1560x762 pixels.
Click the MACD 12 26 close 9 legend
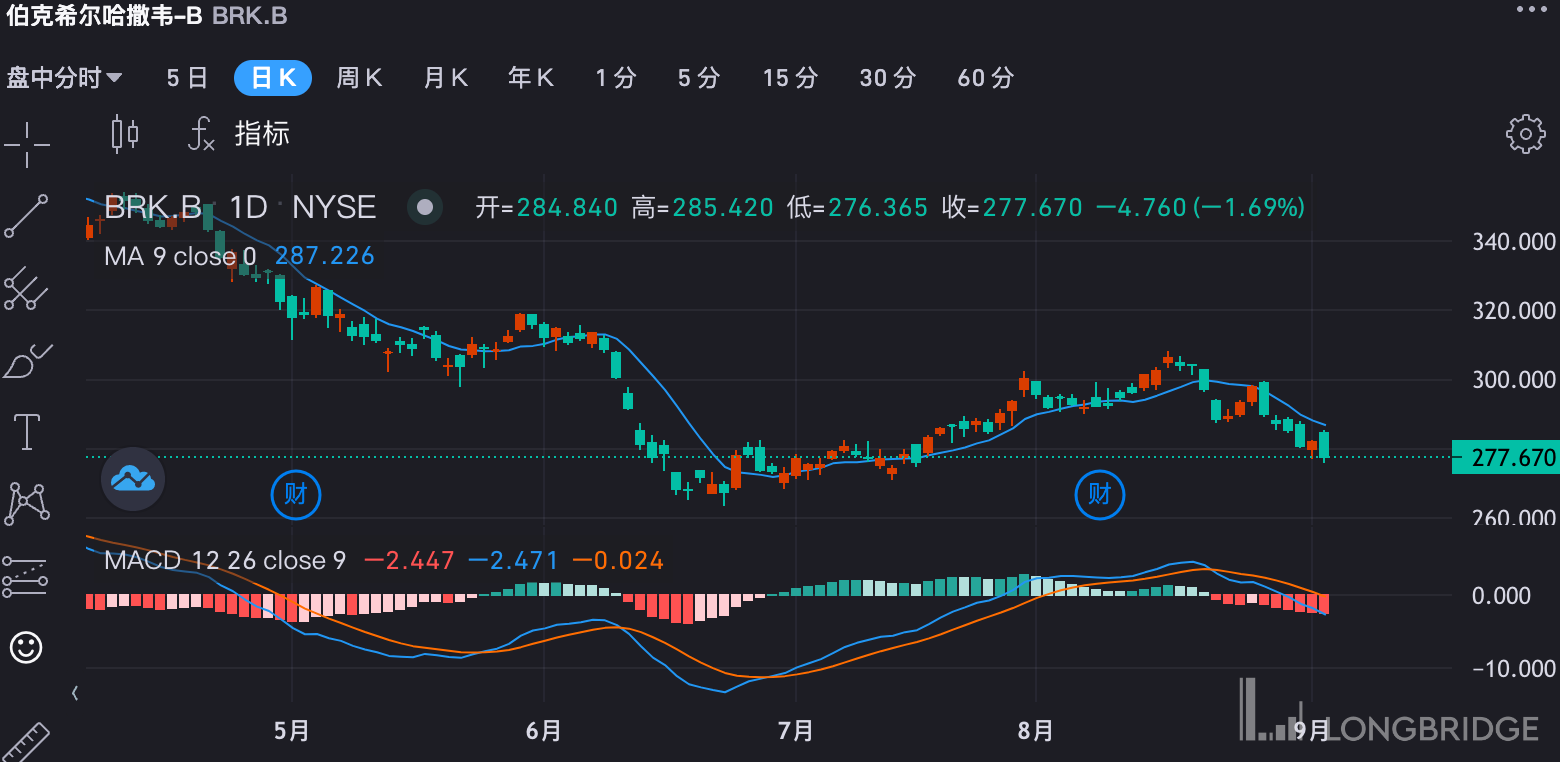point(225,560)
